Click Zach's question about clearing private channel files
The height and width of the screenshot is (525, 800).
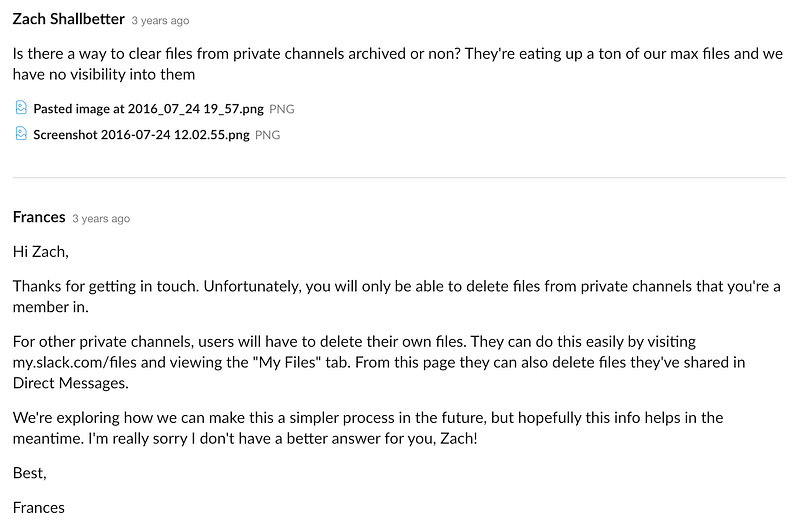coord(398,64)
